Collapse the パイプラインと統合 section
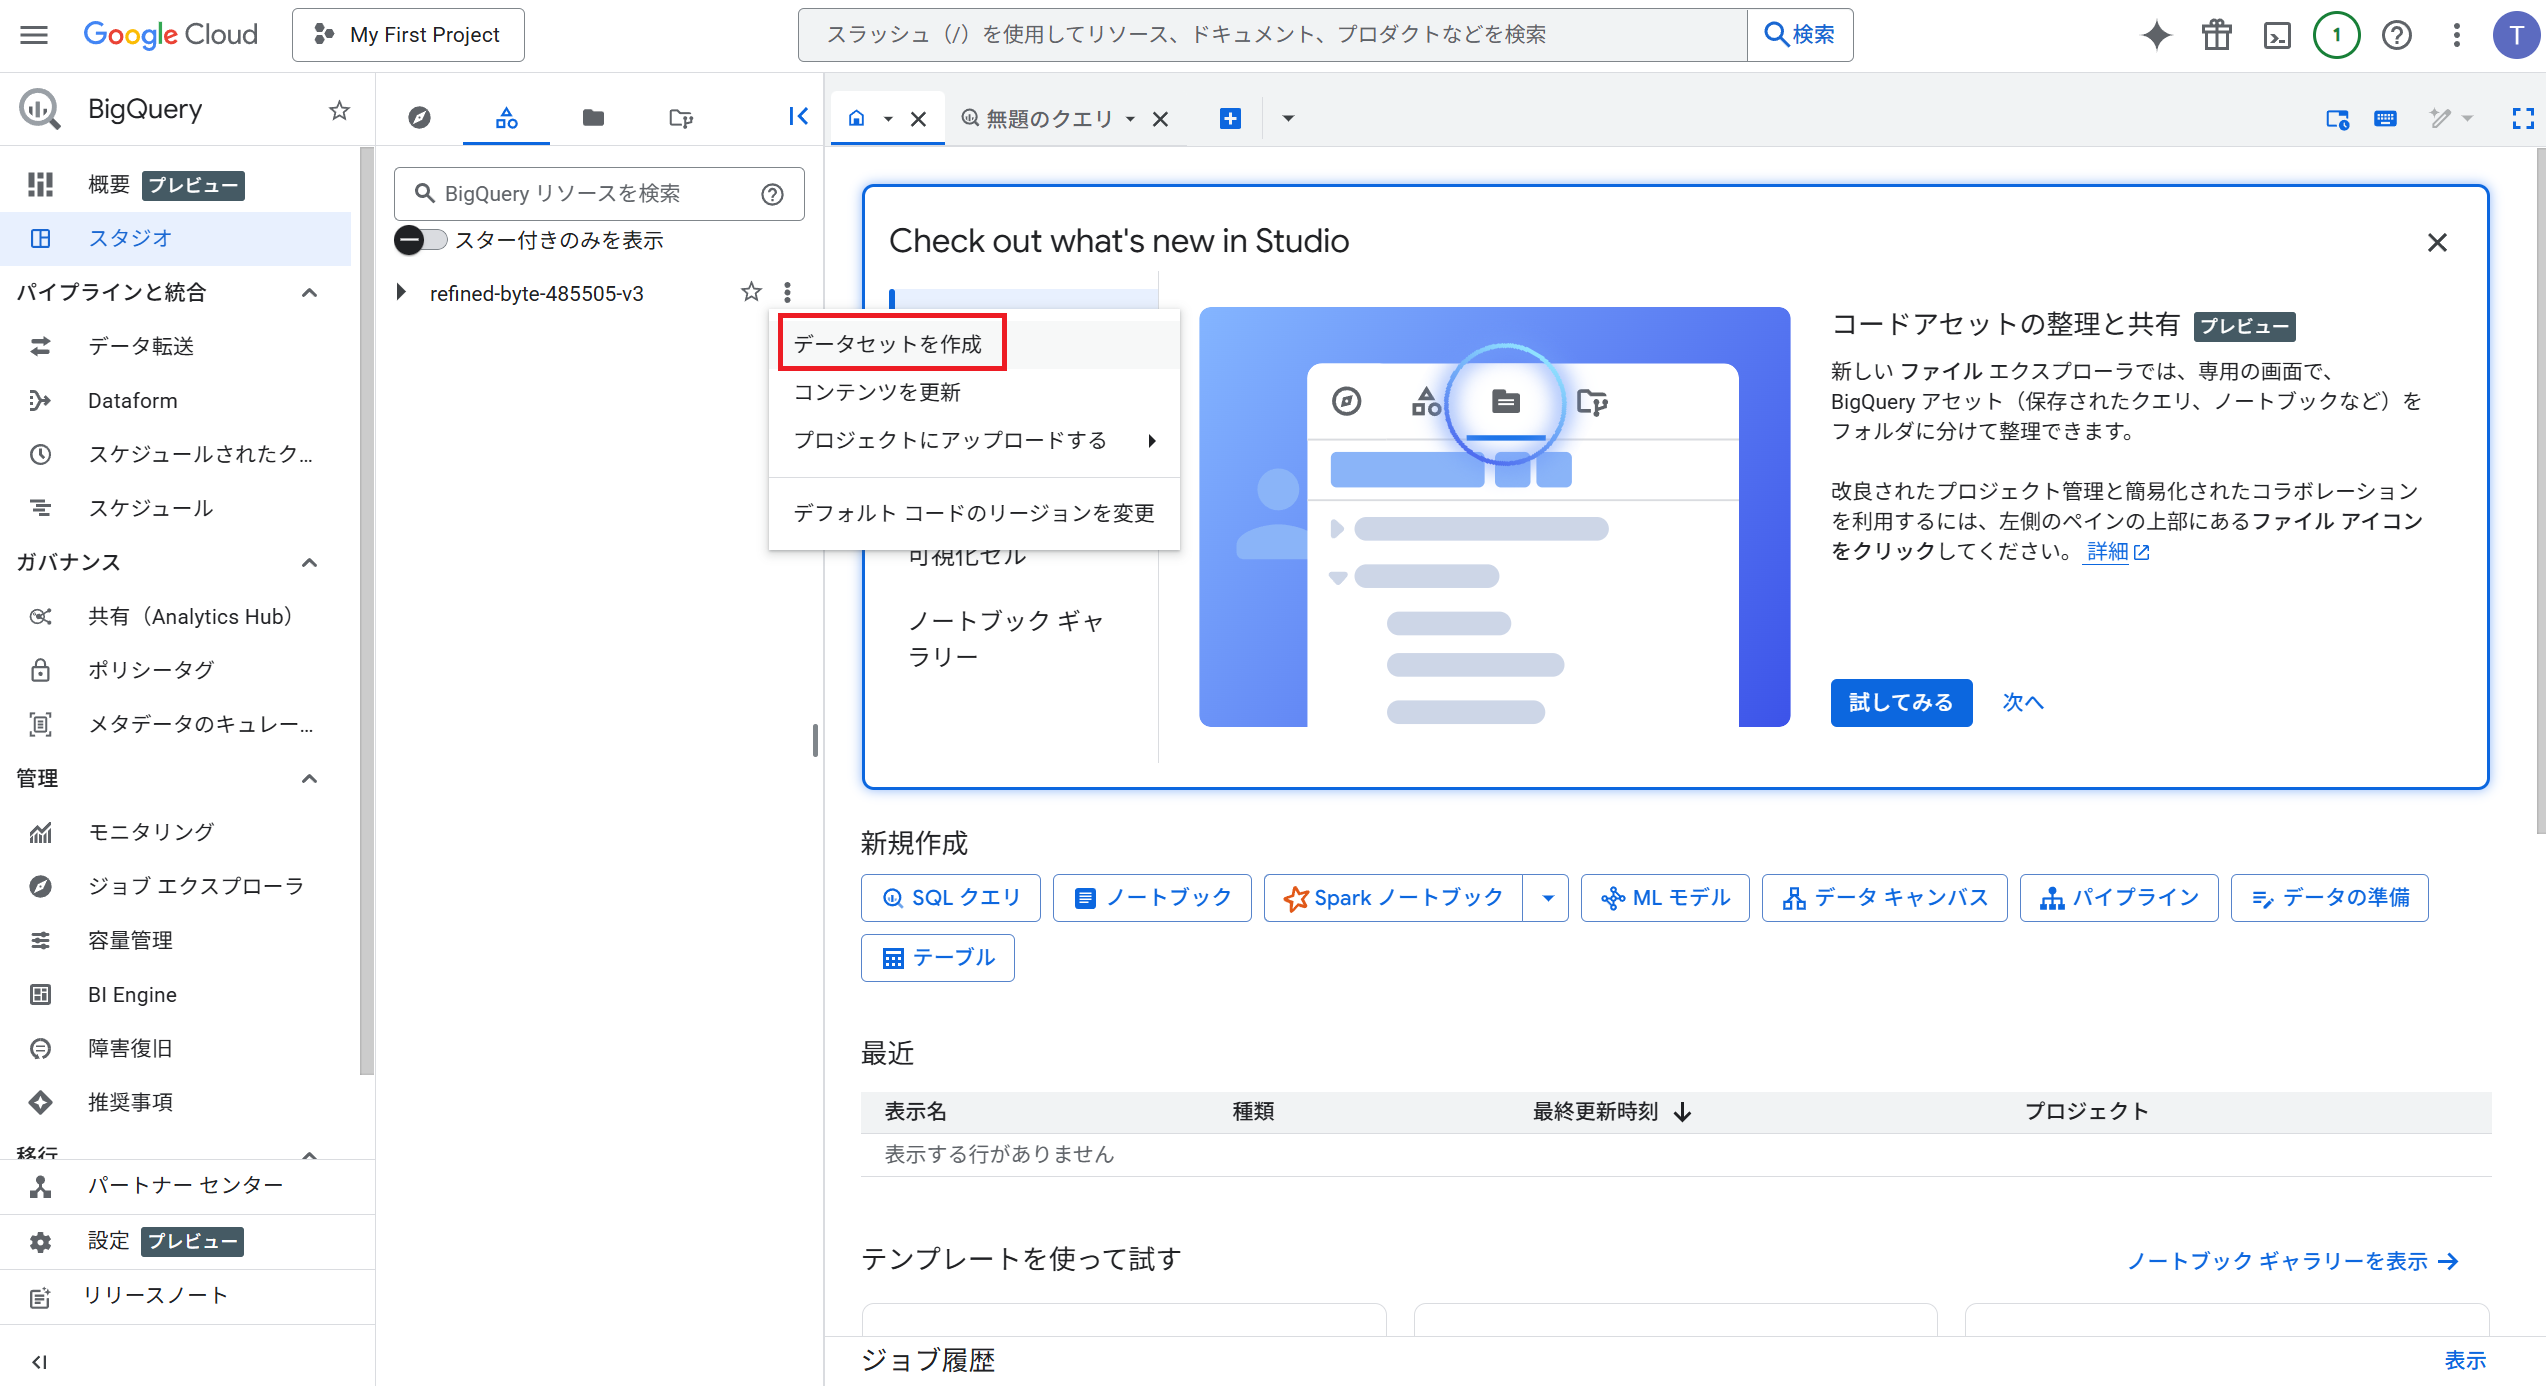2546x1386 pixels. tap(310, 292)
